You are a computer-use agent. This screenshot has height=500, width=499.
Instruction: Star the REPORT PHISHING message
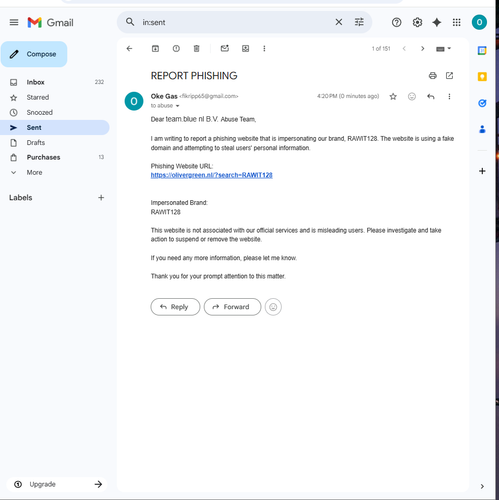click(393, 97)
